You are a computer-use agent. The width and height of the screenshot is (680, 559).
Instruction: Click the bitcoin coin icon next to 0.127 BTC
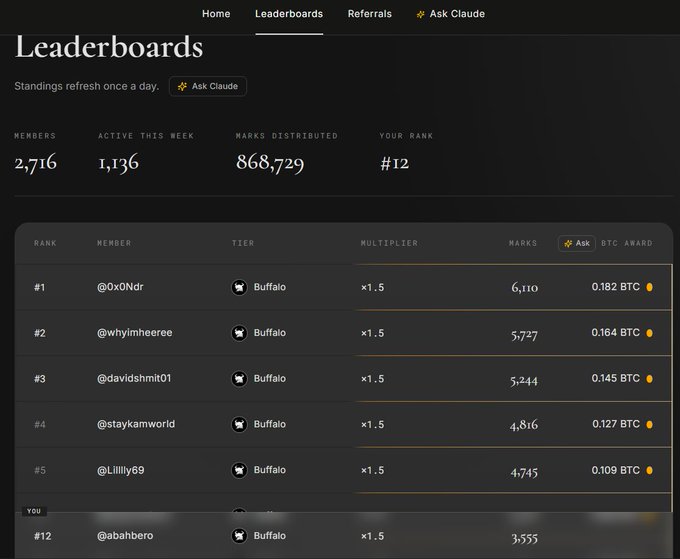tap(649, 424)
